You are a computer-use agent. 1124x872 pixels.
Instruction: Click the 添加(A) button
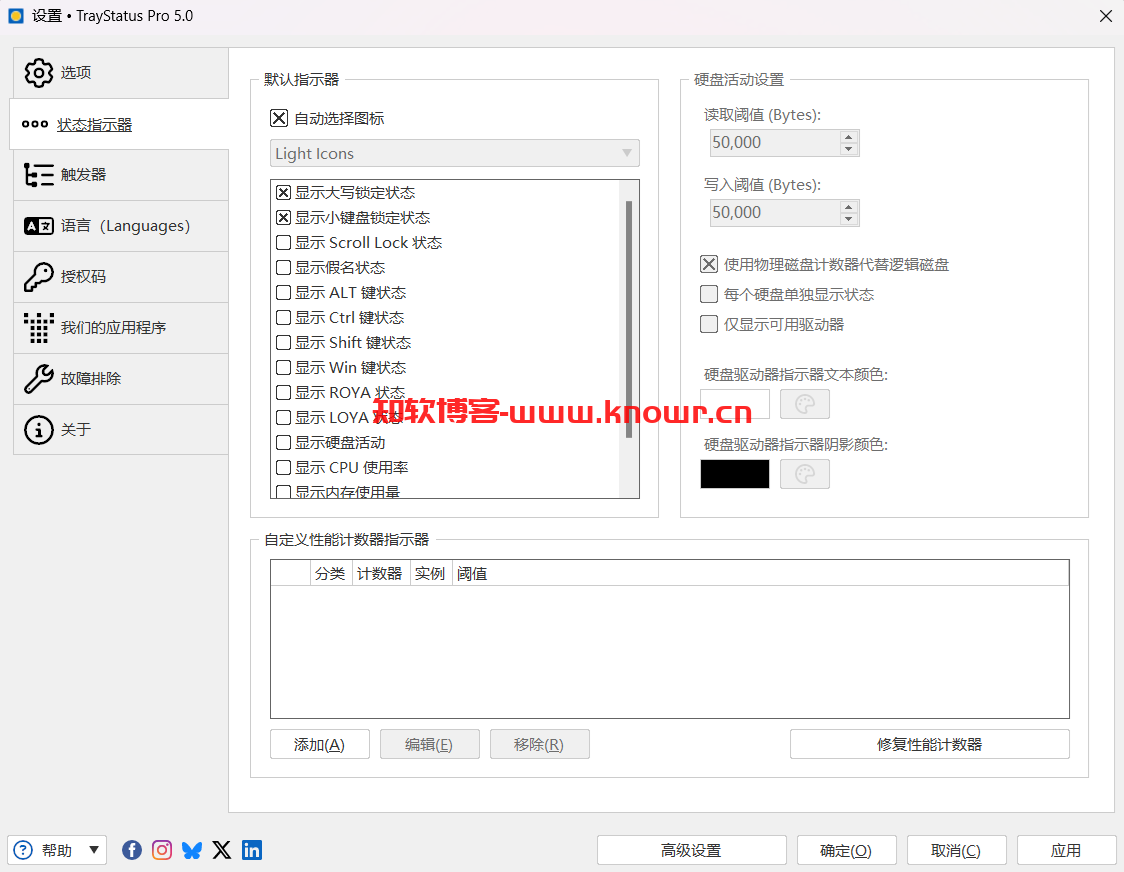tap(320, 744)
